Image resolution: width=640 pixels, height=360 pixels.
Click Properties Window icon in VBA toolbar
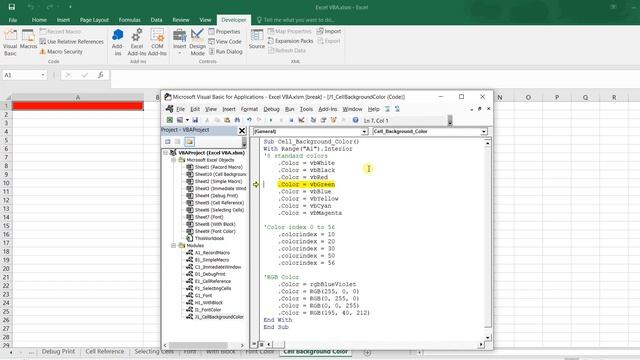point(323,120)
